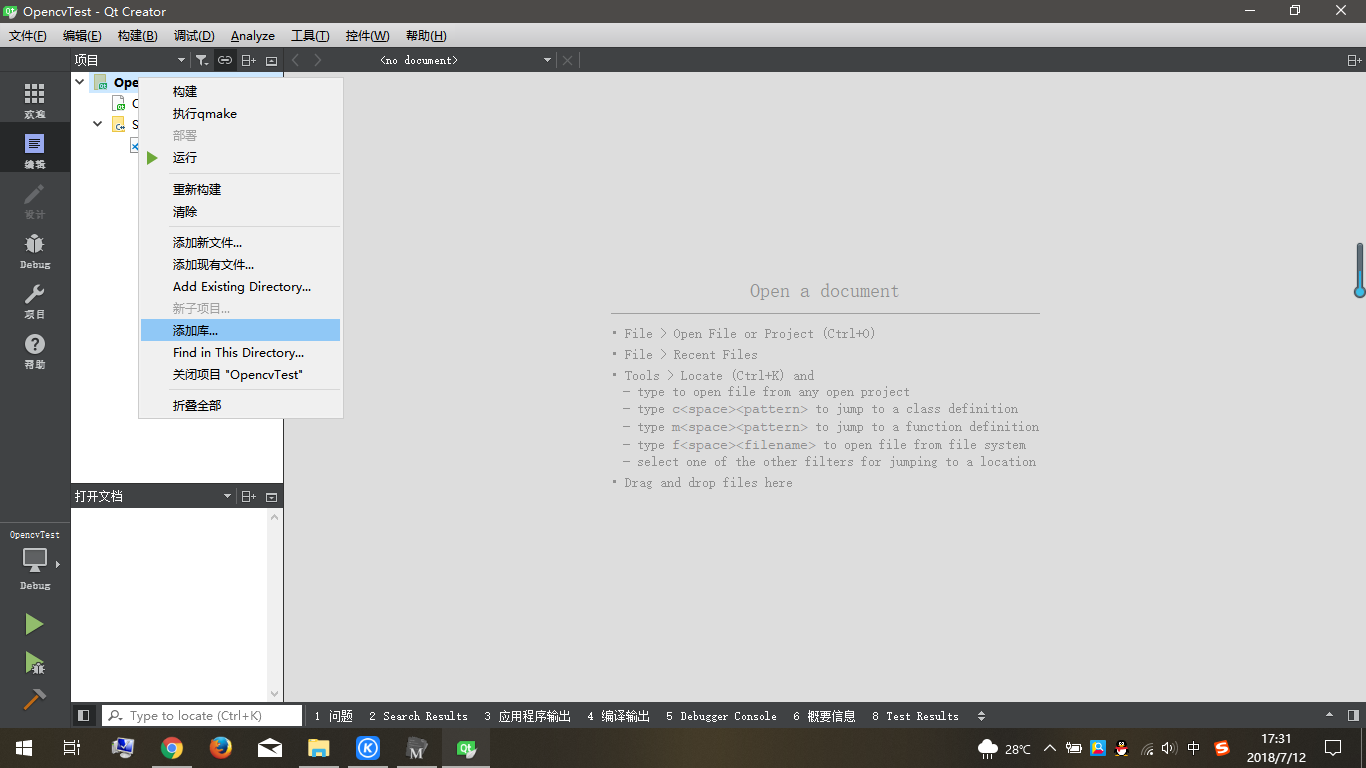
Task: Choose 运行 in the context menu
Action: coord(241,157)
